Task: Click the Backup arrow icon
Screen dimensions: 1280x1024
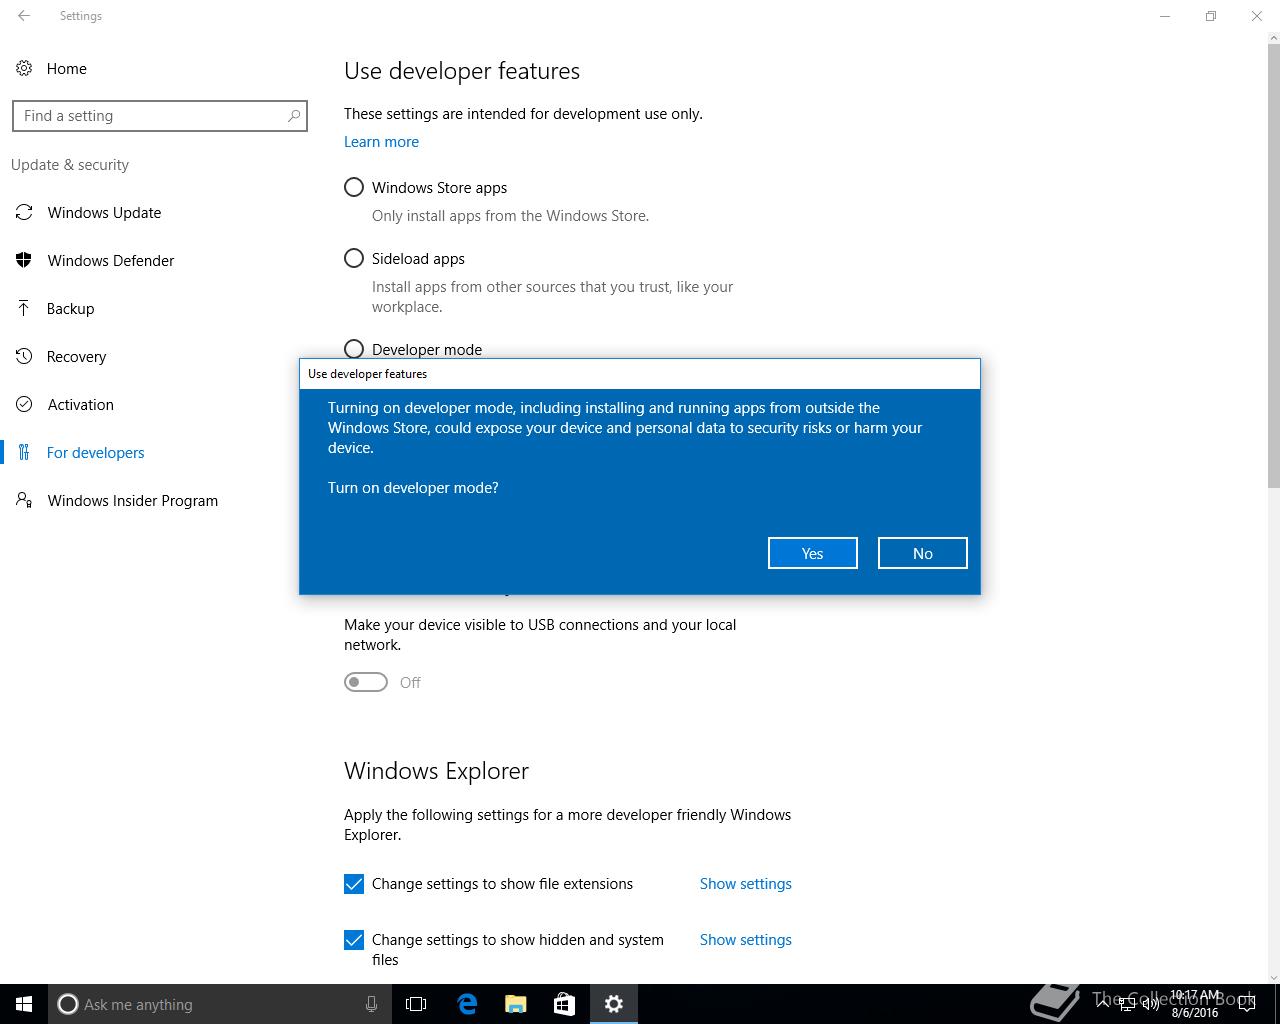Action: pos(24,308)
